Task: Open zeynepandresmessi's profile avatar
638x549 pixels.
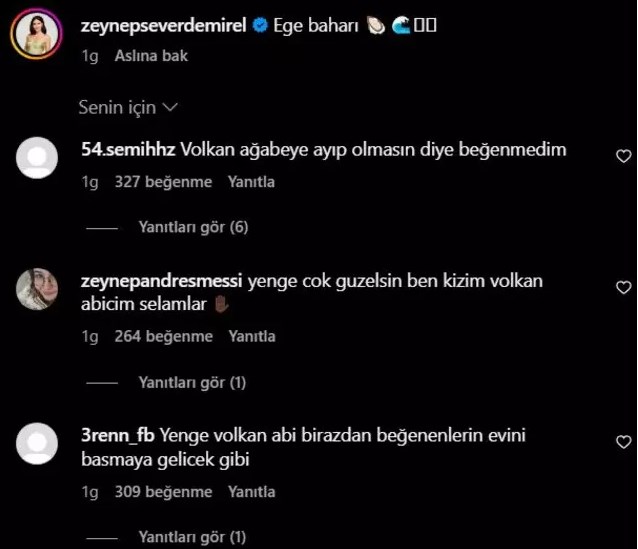Action: (37, 289)
